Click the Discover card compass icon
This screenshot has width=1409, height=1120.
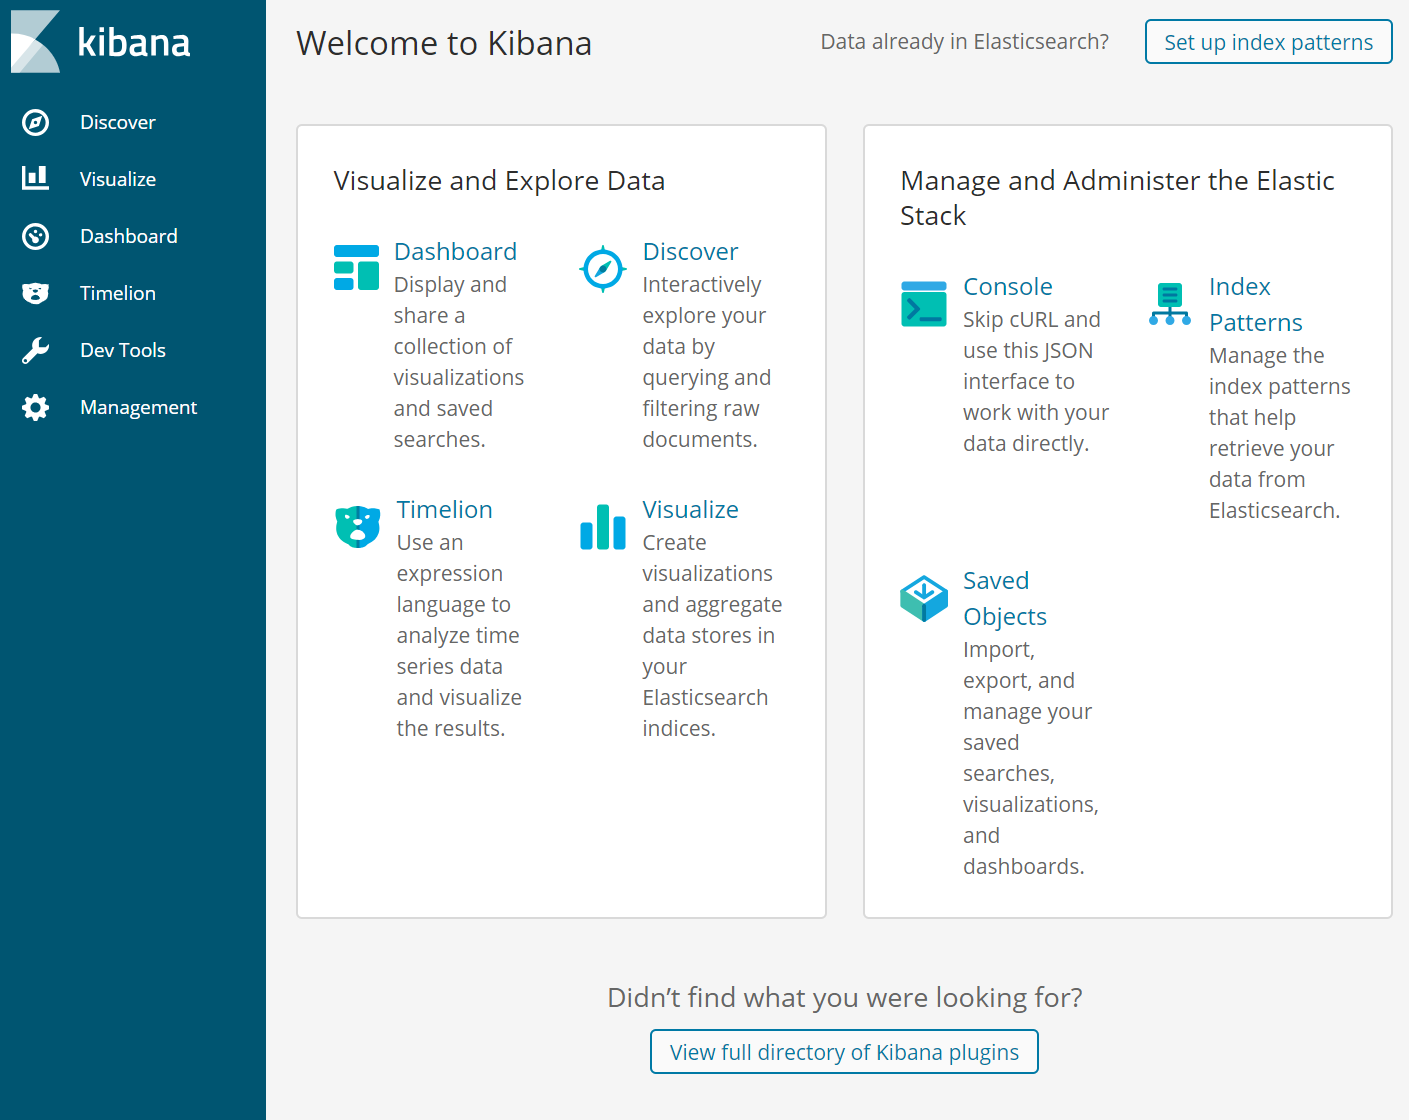tap(603, 268)
